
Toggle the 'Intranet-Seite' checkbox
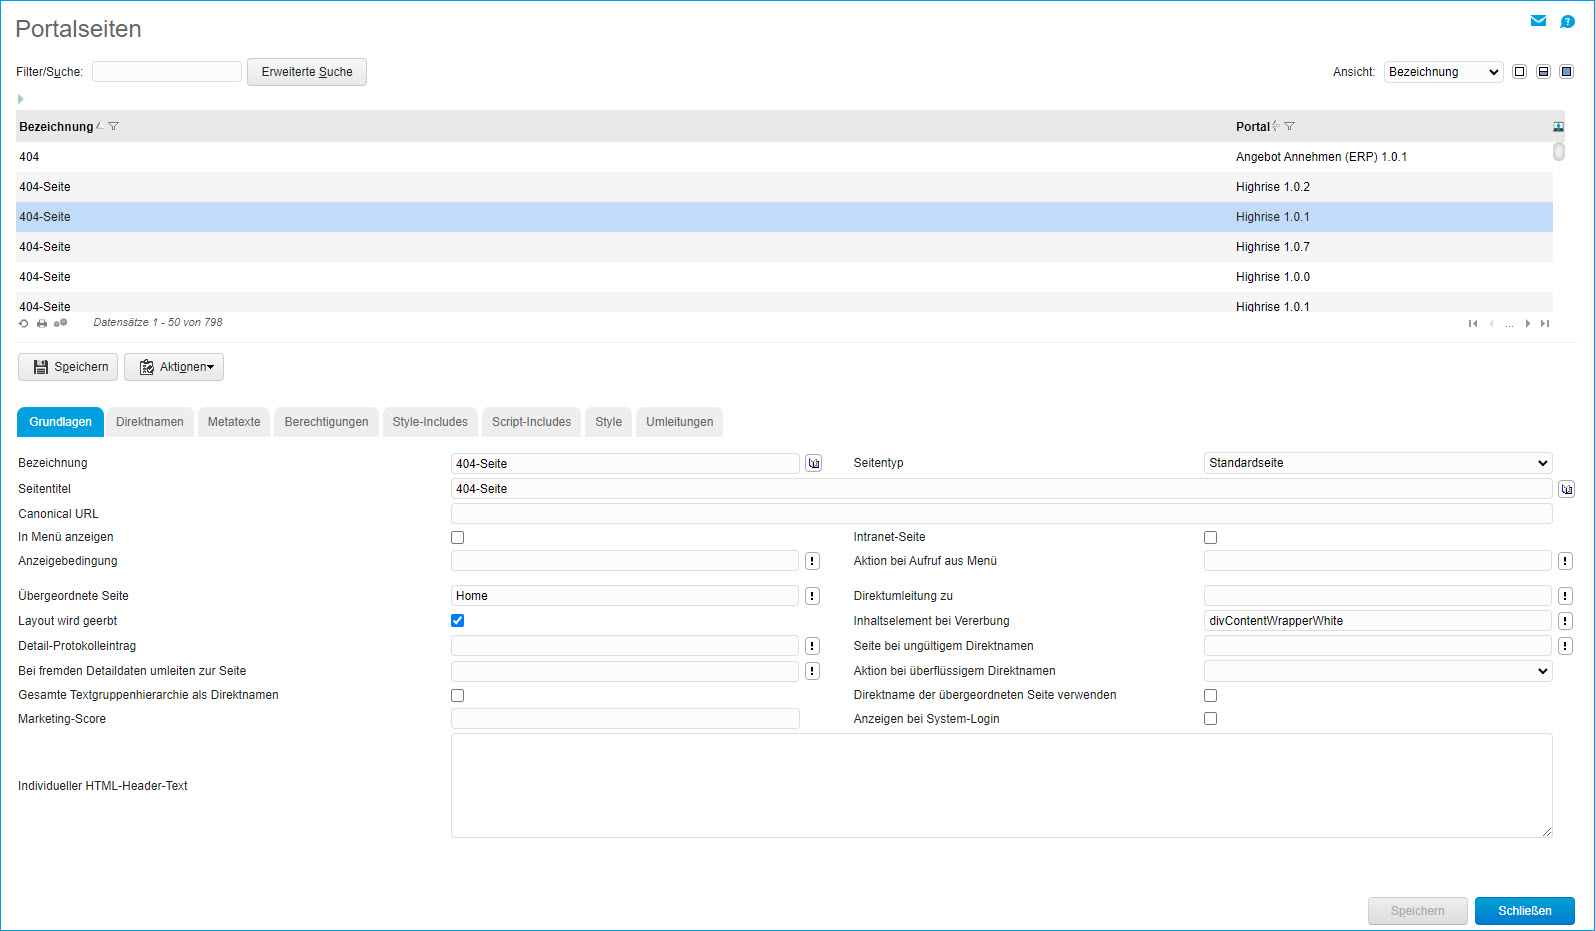point(1210,538)
